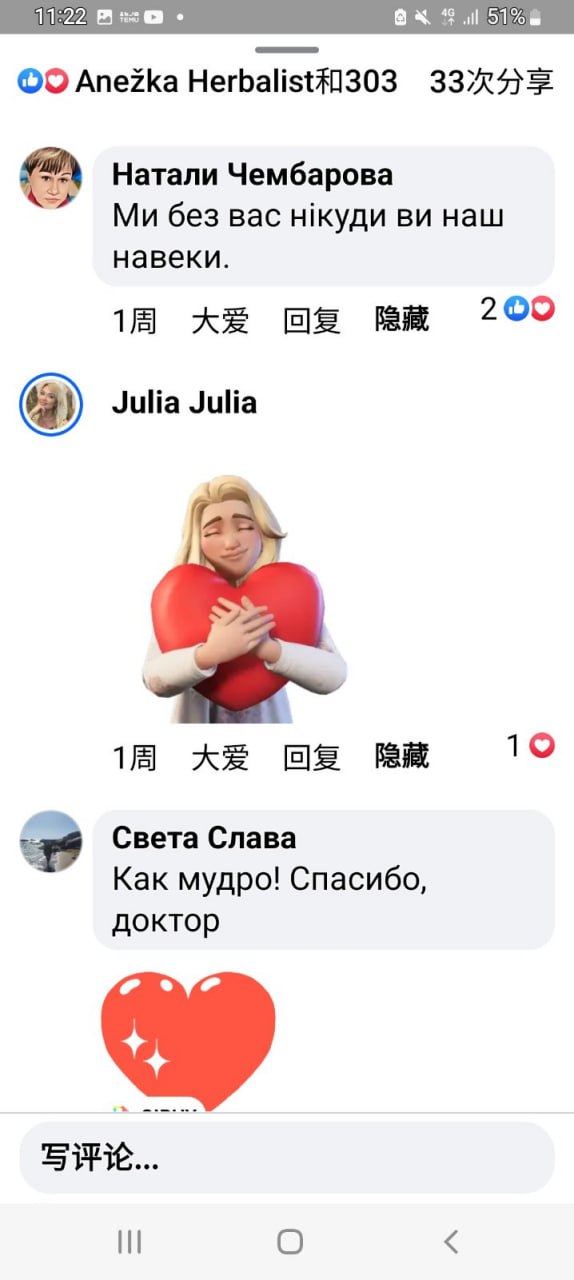Tap Натали Чембарова's profile avatar
574x1280 pixels.
51,178
